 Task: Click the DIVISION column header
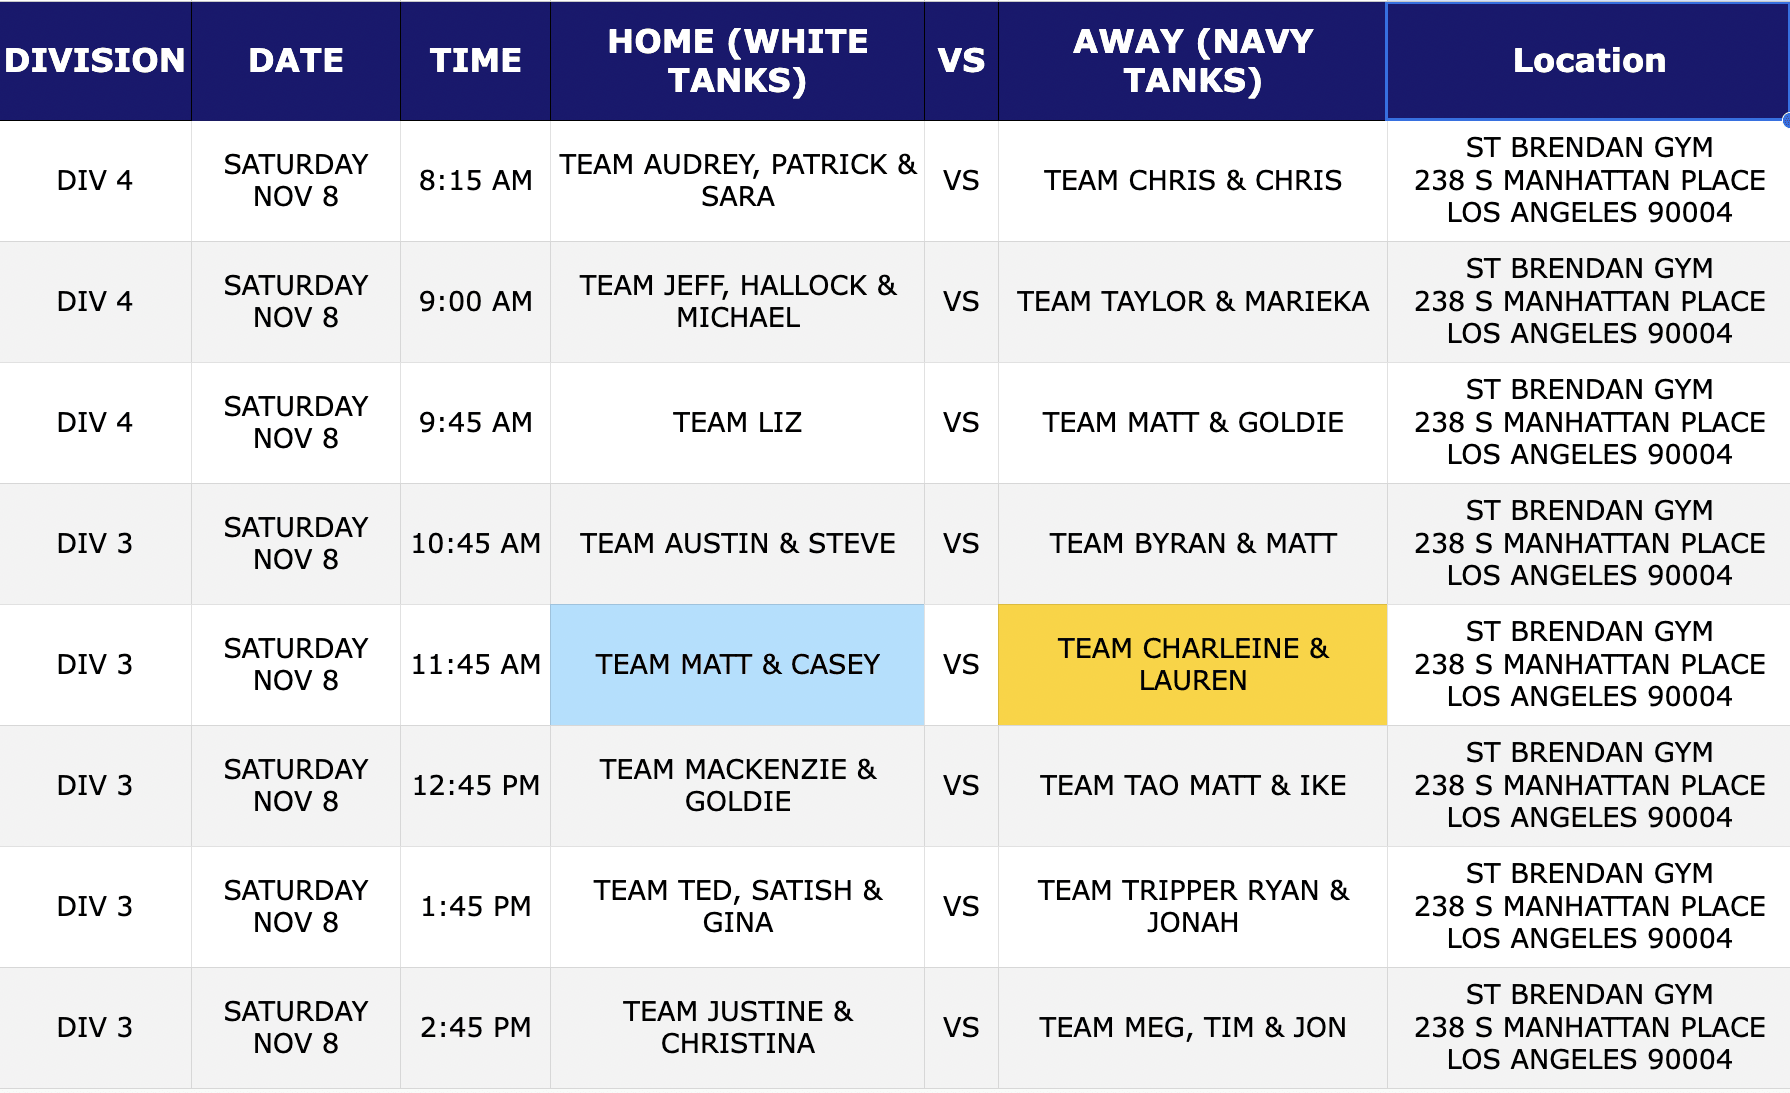[x=95, y=61]
